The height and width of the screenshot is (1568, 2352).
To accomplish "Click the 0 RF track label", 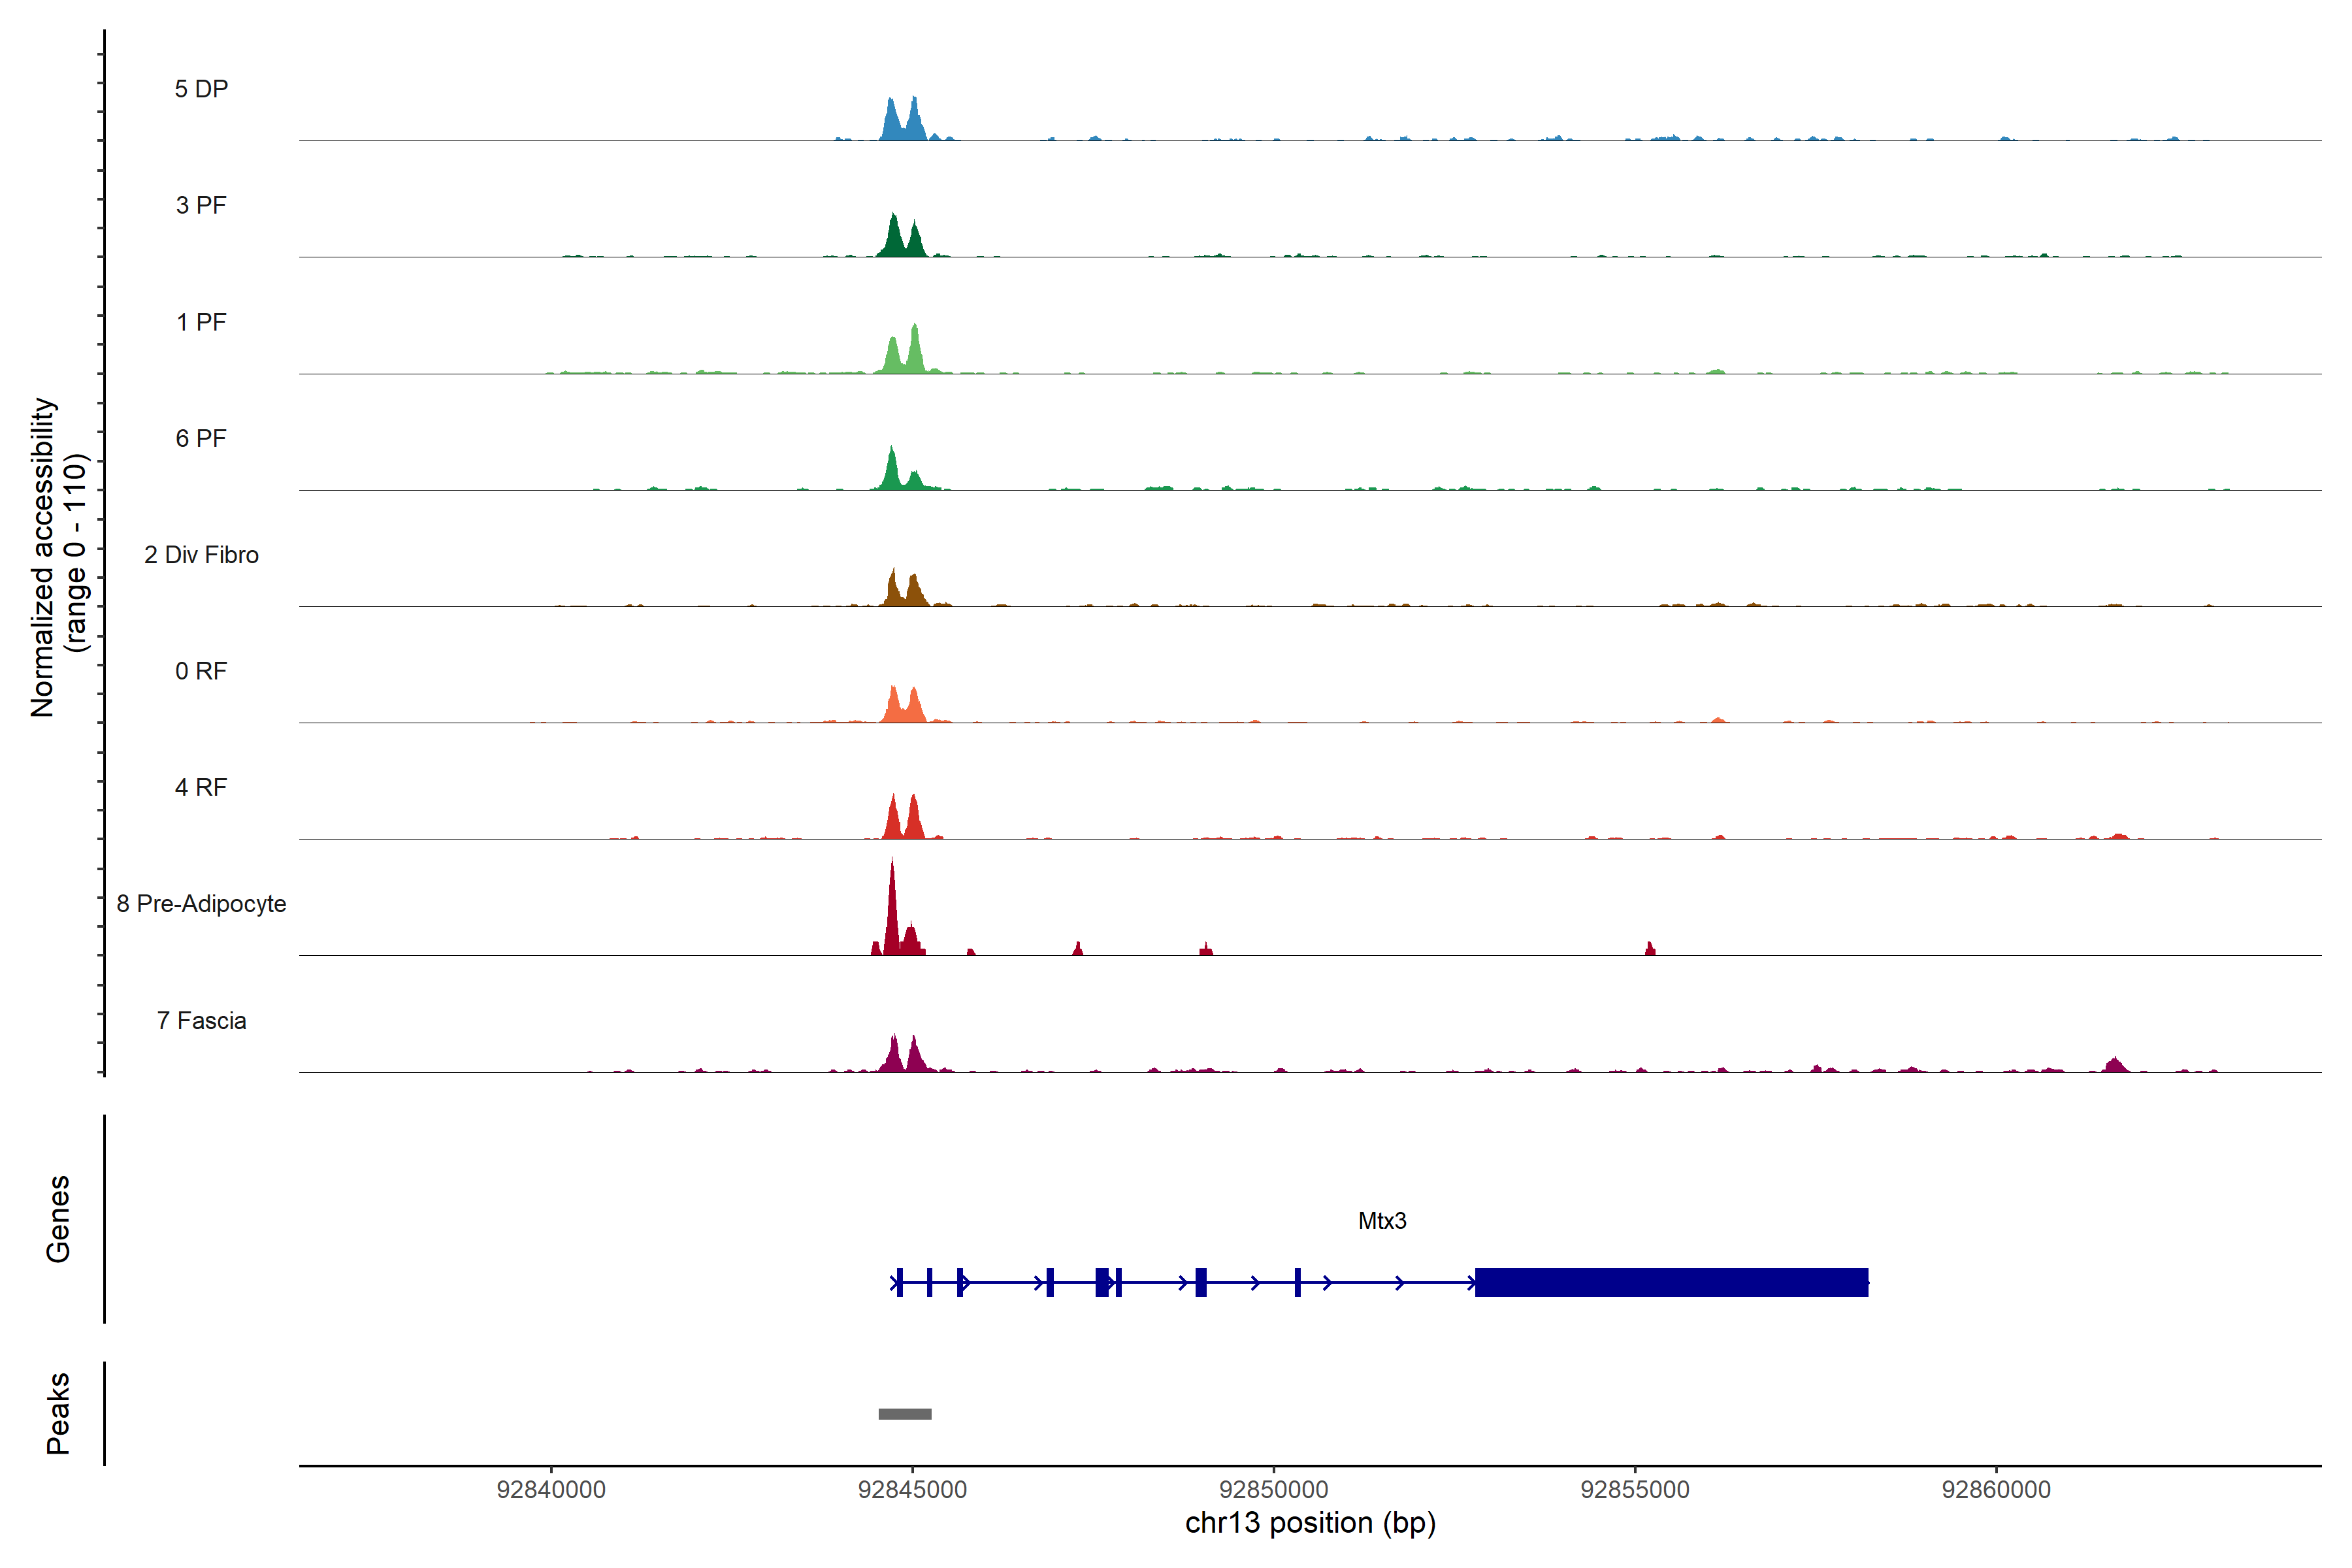I will [201, 671].
